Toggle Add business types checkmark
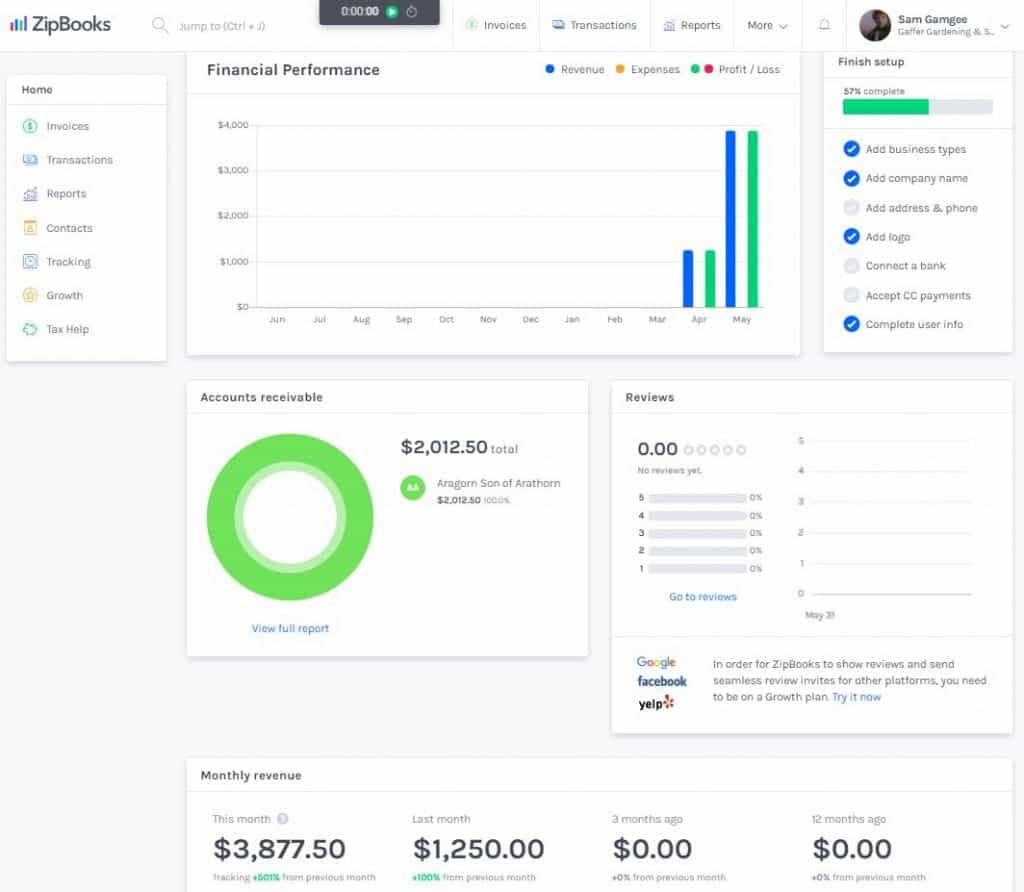Screen dimensions: 1024x892 851,149
